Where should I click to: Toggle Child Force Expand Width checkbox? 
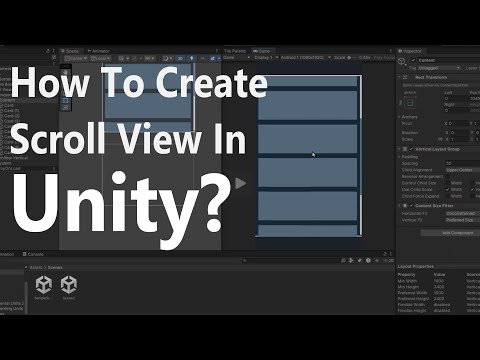pyautogui.click(x=448, y=196)
